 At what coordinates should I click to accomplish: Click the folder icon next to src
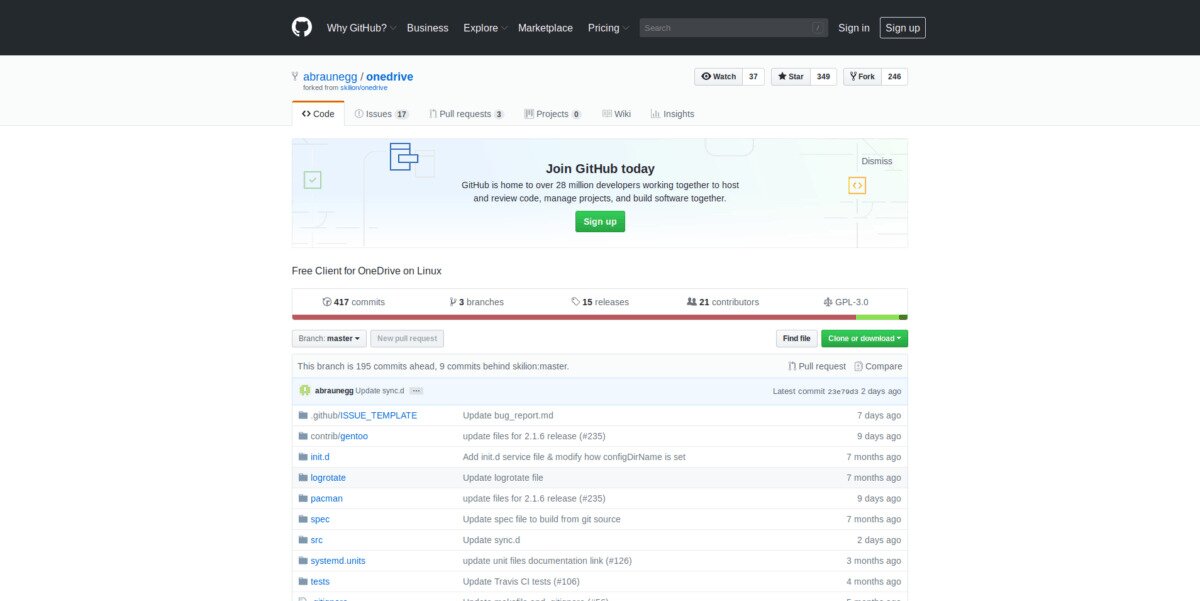pos(302,540)
